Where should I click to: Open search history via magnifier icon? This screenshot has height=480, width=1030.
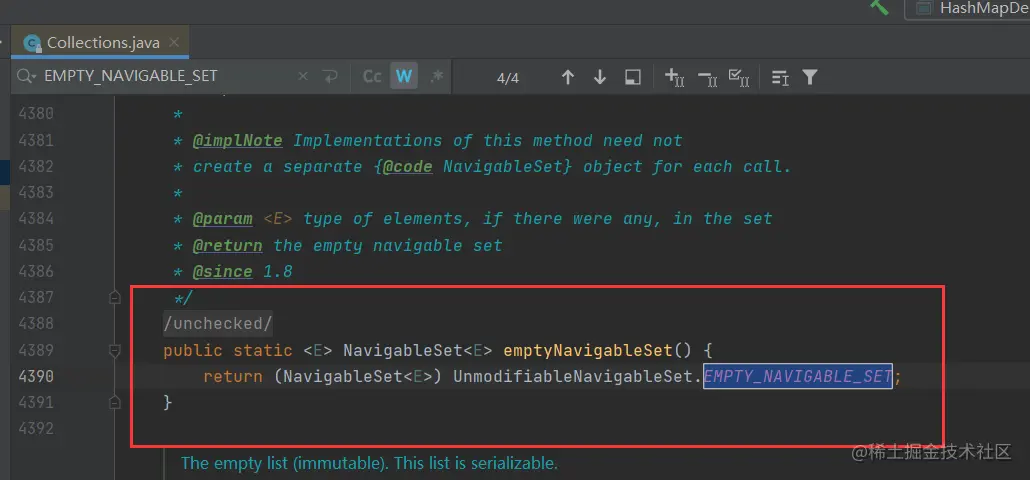(26, 76)
